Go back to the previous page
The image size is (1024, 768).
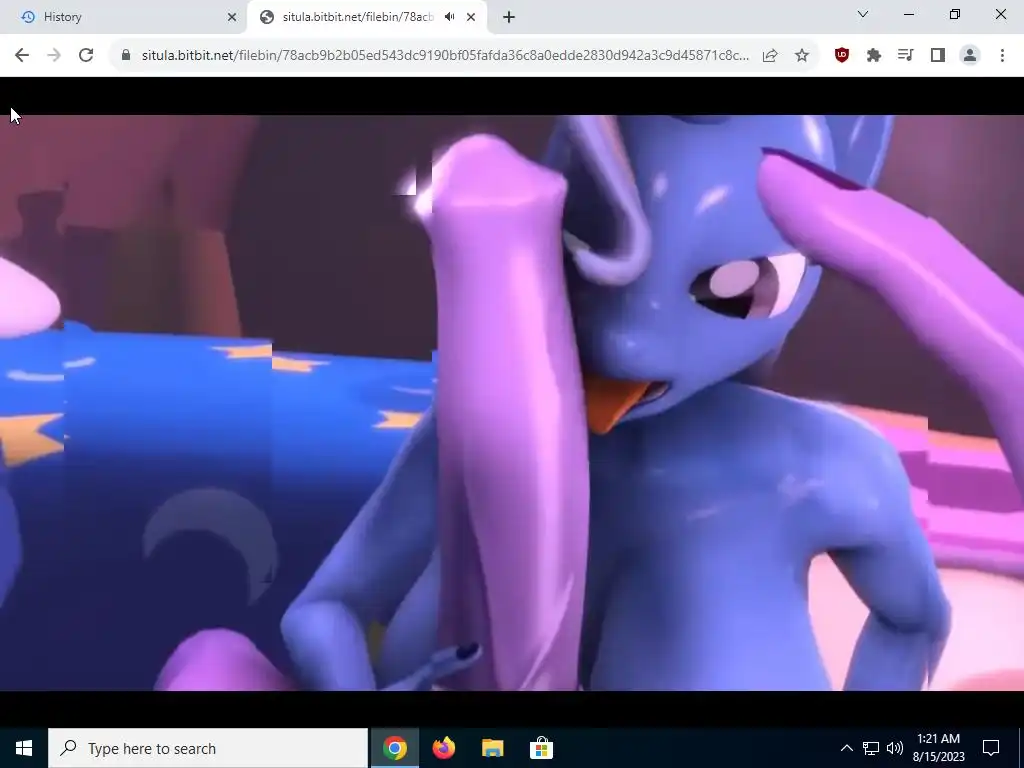(22, 56)
